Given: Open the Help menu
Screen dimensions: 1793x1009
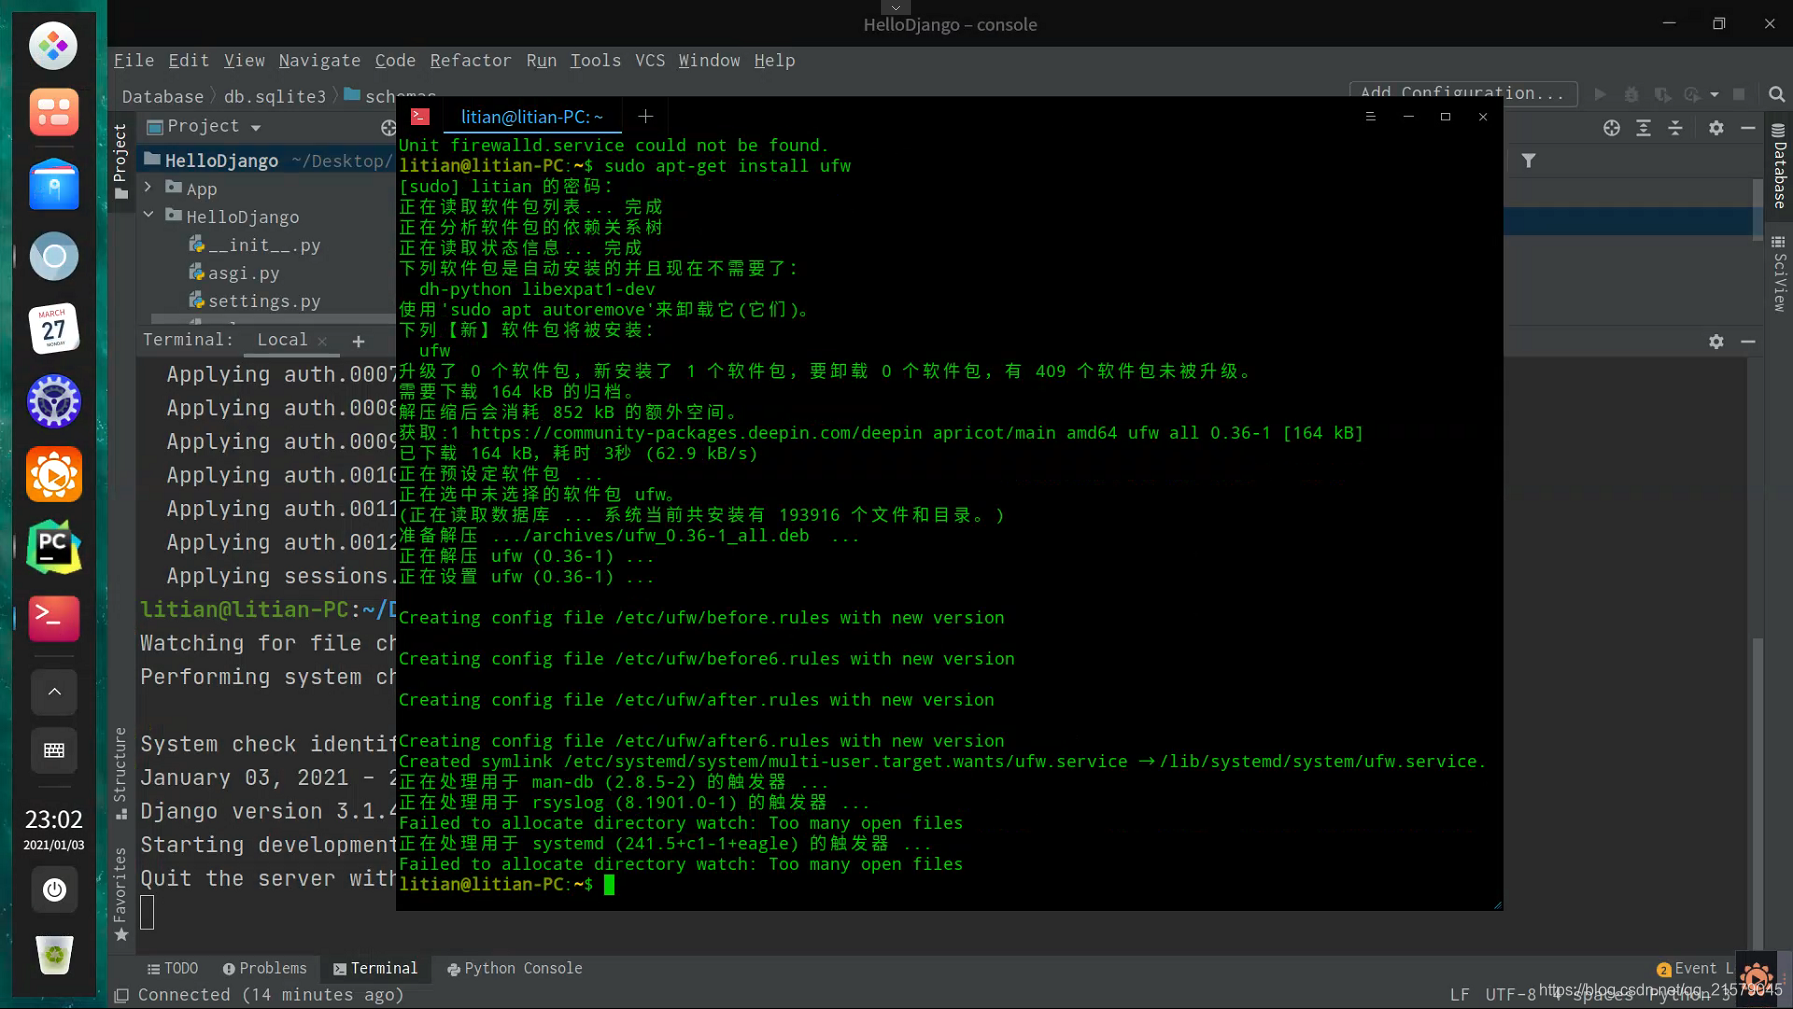Looking at the screenshot, I should (x=774, y=60).
